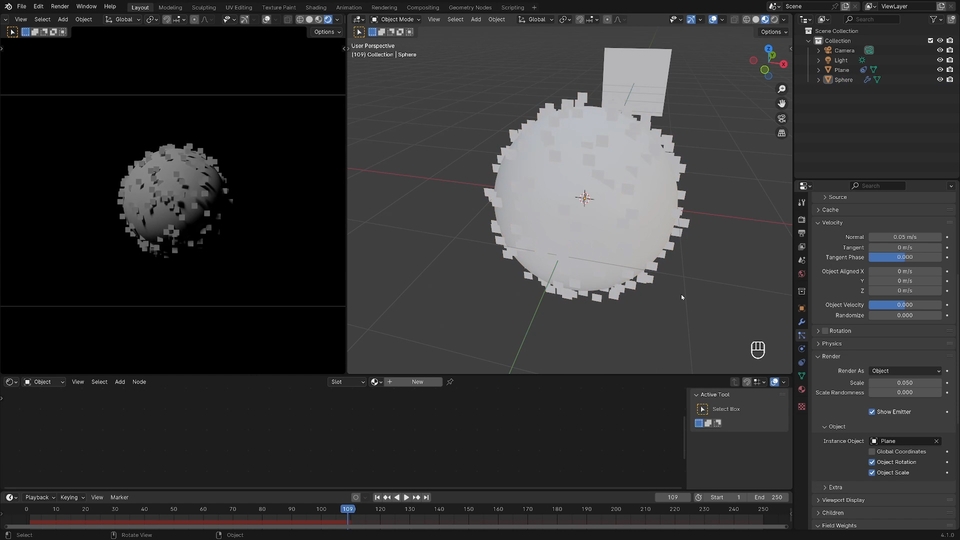Hide the Camera in viewport via eye icon
Viewport: 960px width, 540px height.
pos(940,50)
